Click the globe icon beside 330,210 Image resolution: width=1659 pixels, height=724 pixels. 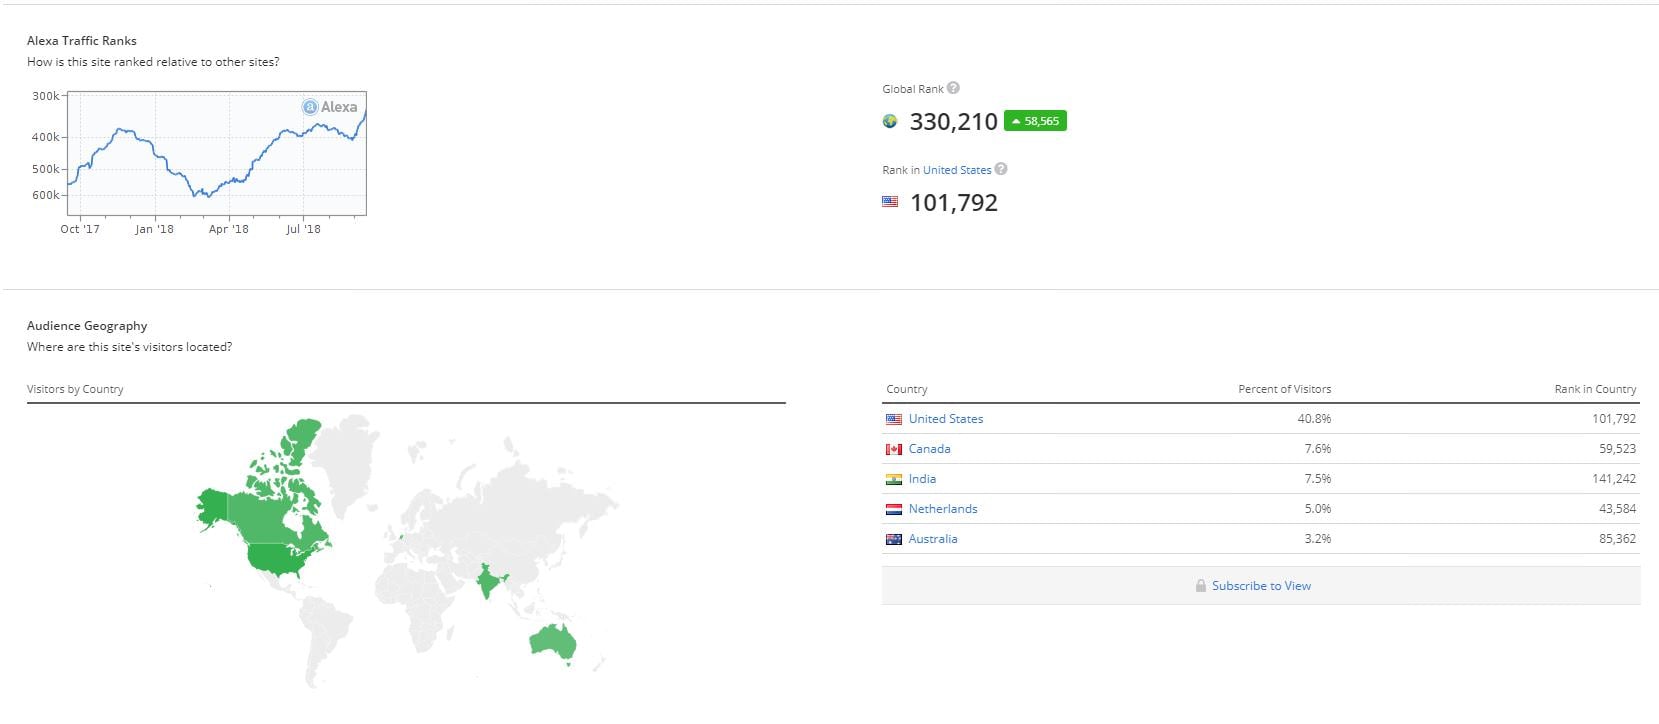[890, 121]
